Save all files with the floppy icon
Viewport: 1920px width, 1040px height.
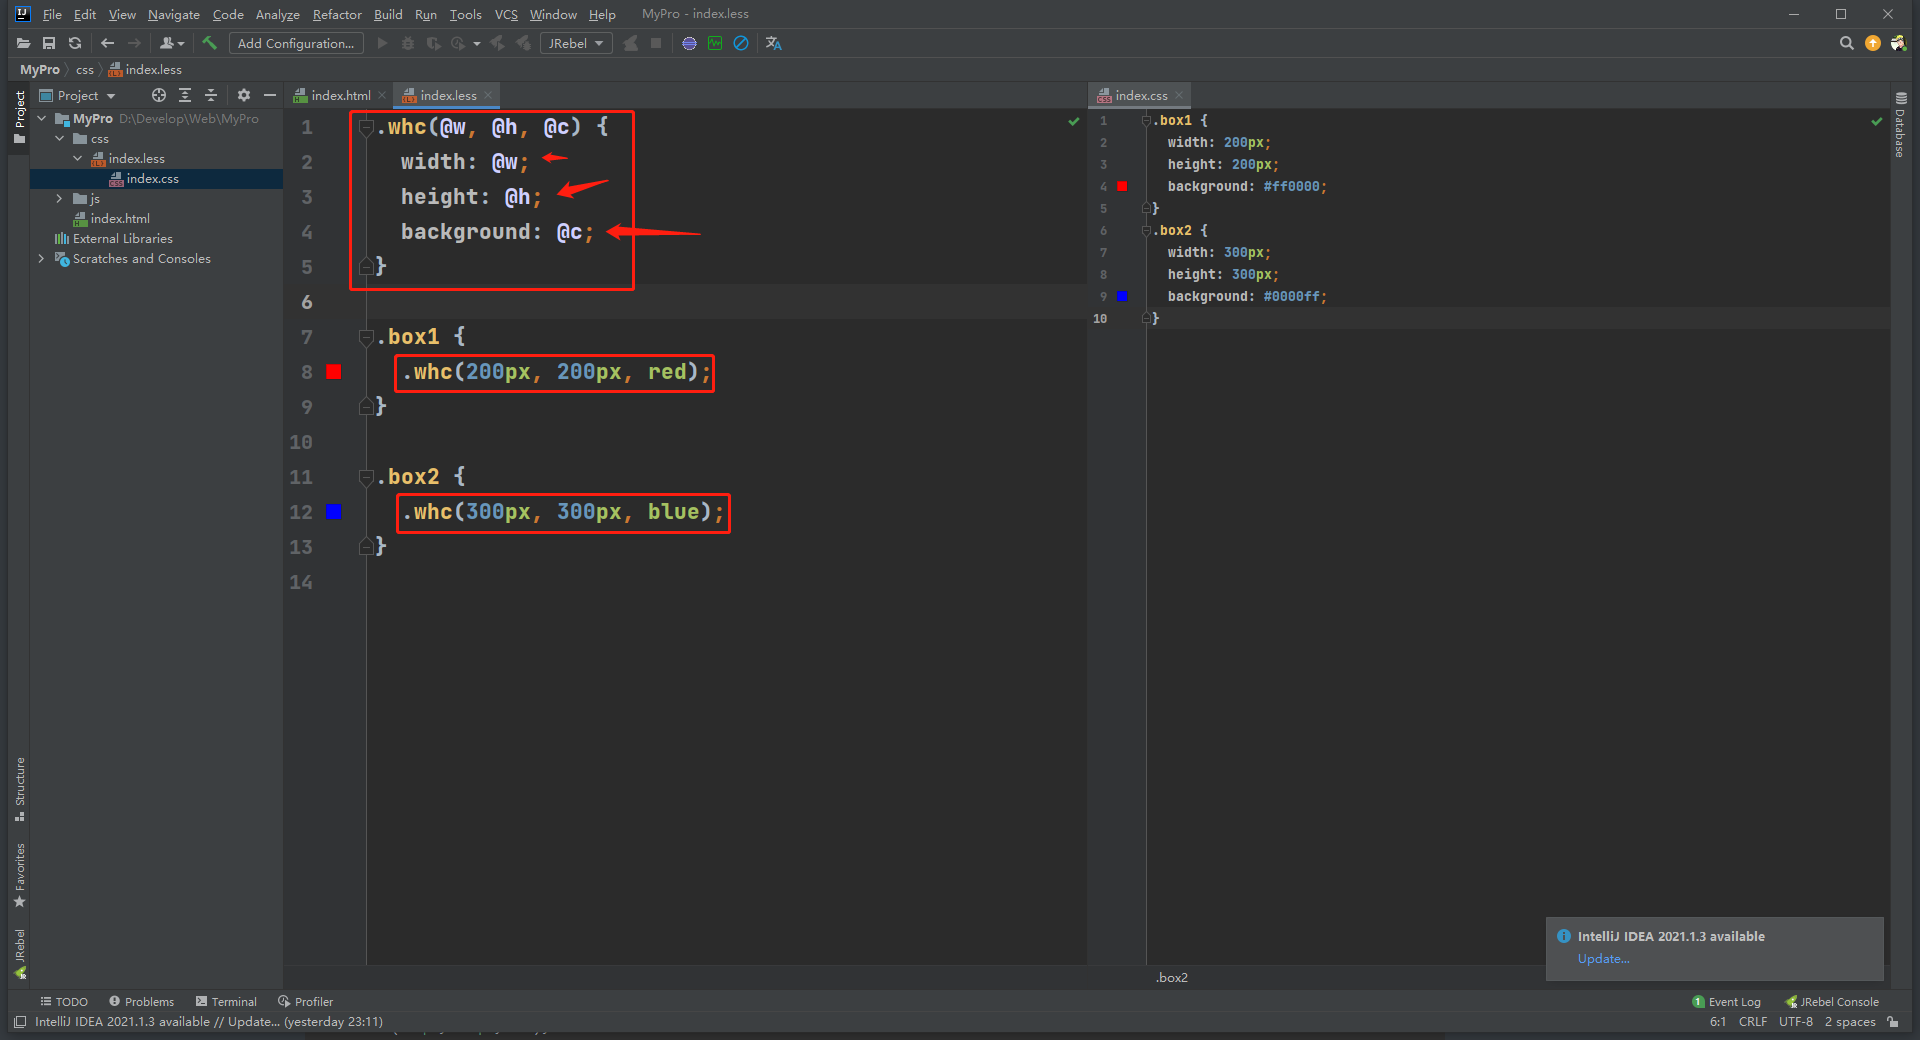click(49, 43)
